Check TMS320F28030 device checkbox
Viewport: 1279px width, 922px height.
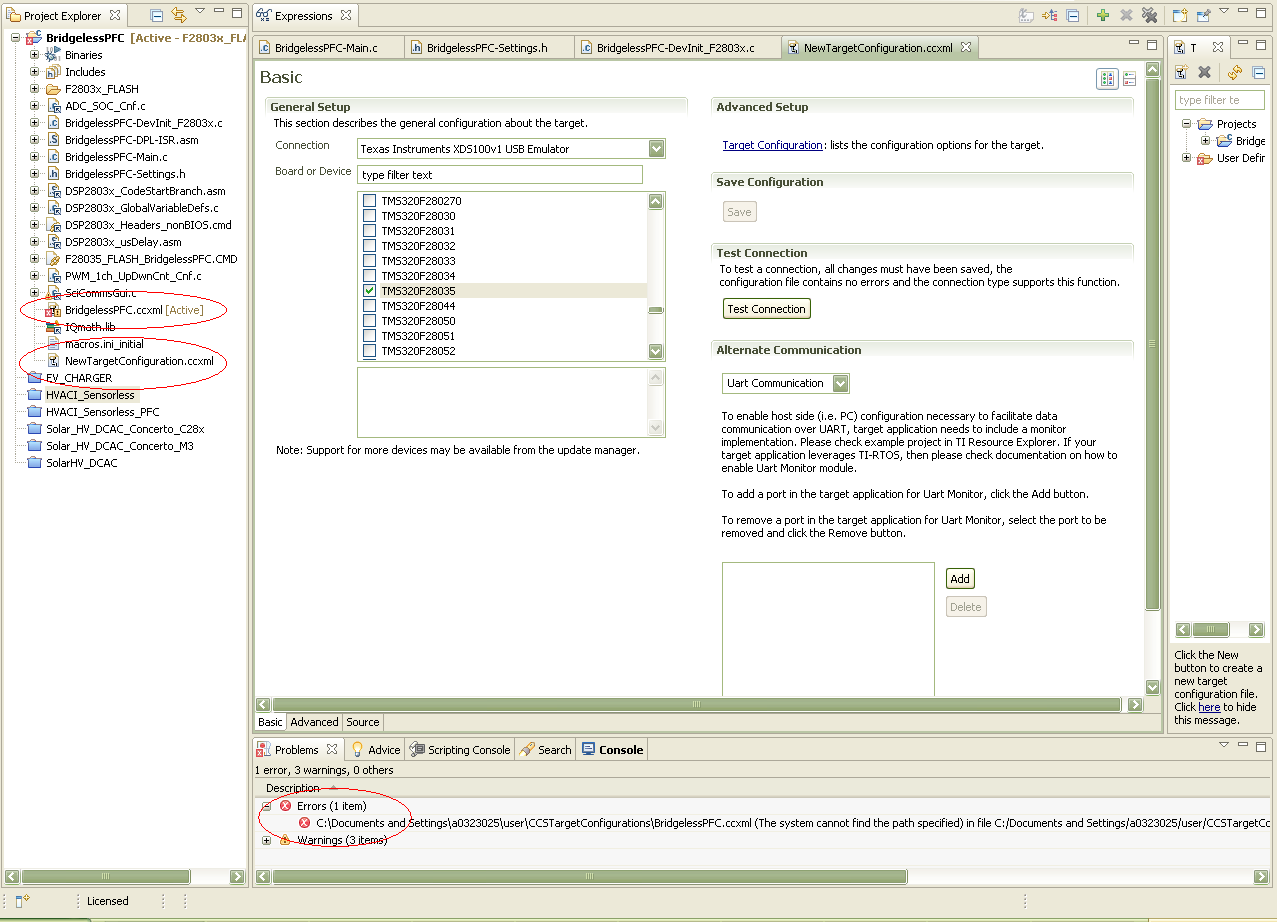click(369, 216)
